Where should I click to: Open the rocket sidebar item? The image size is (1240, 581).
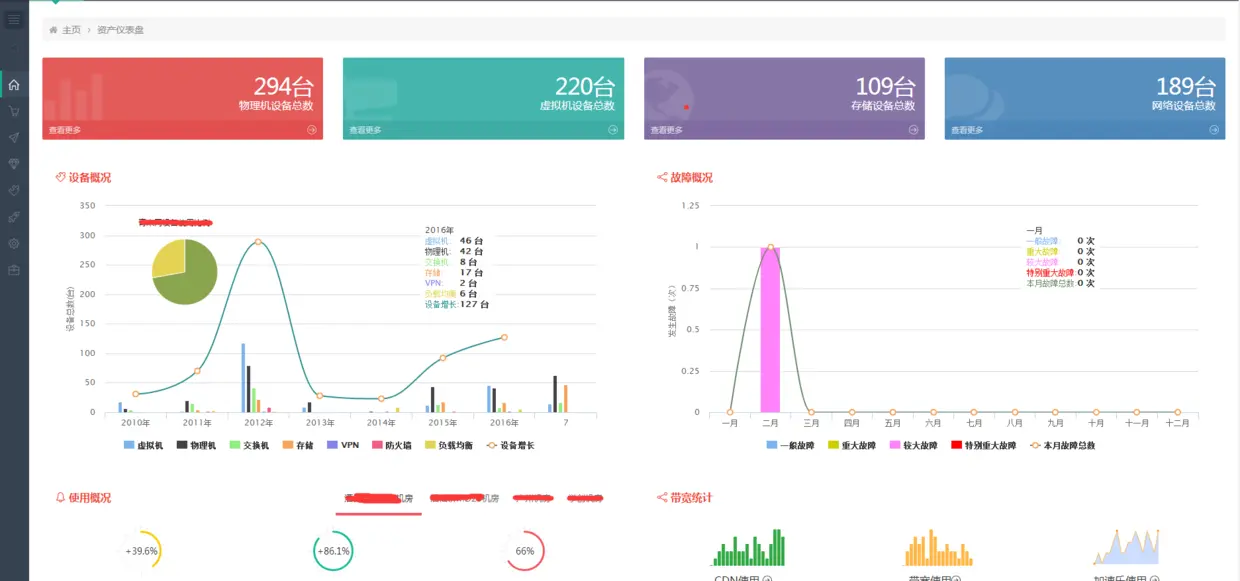pyautogui.click(x=14, y=216)
